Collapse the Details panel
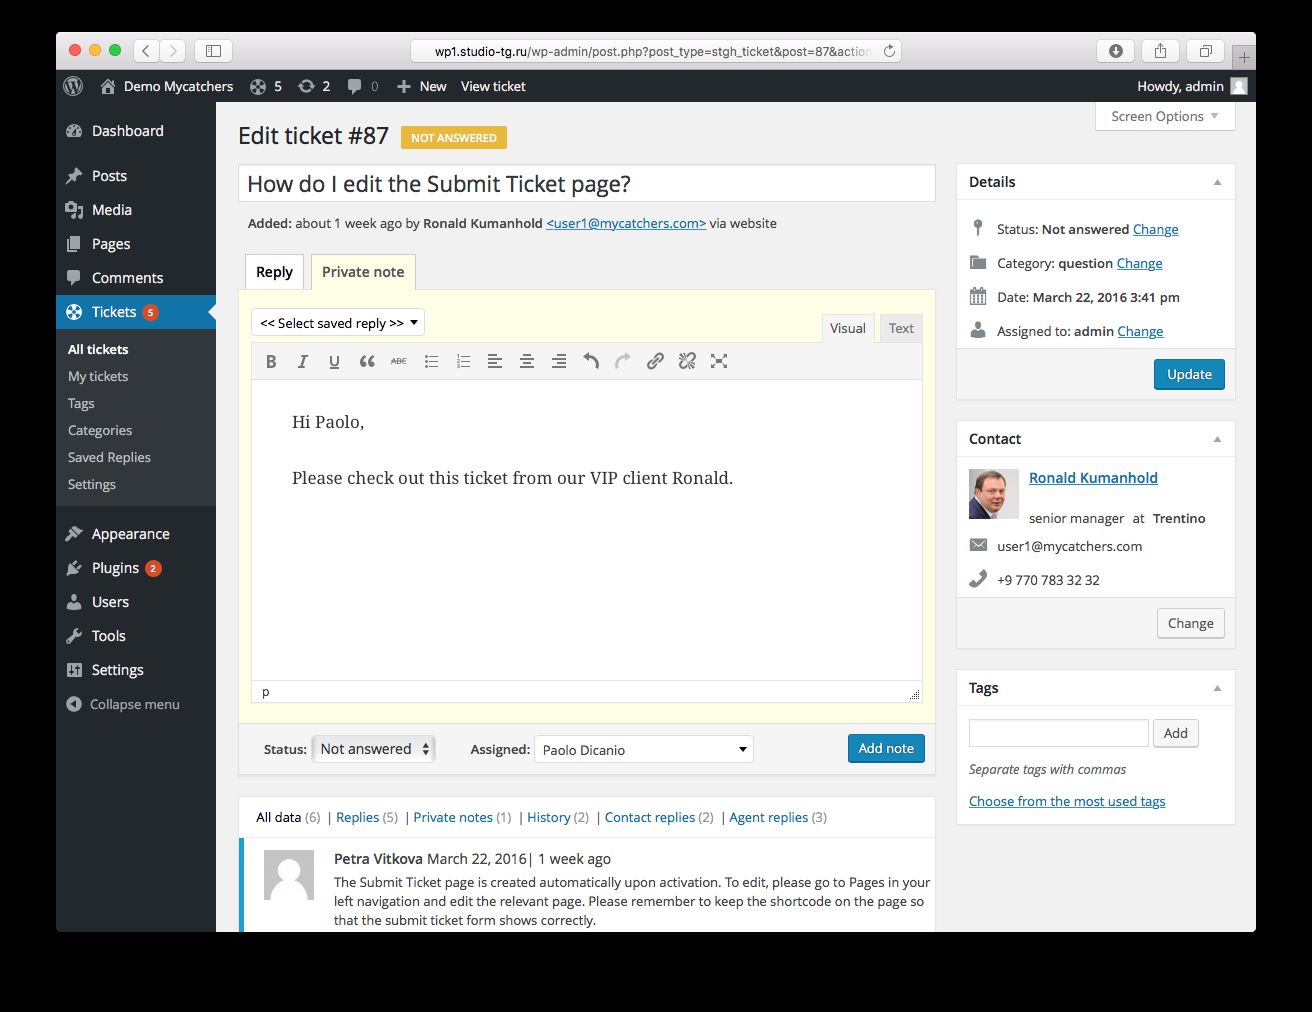Screen dimensions: 1312x1012 1217,182
